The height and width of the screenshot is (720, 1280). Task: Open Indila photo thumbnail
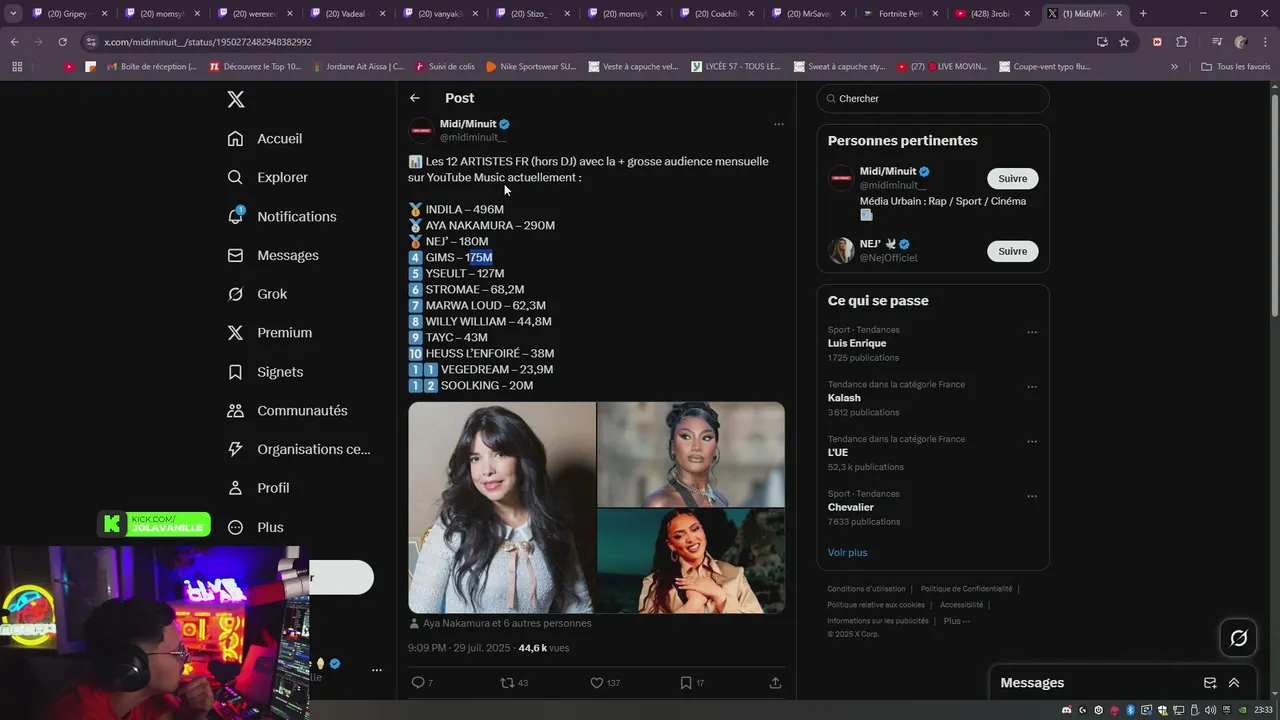(501, 507)
